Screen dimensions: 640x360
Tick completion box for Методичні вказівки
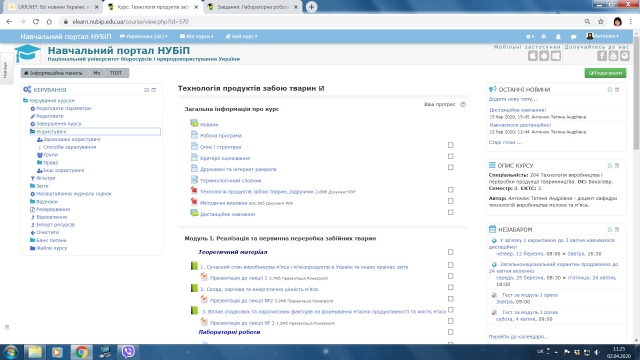coord(451,201)
